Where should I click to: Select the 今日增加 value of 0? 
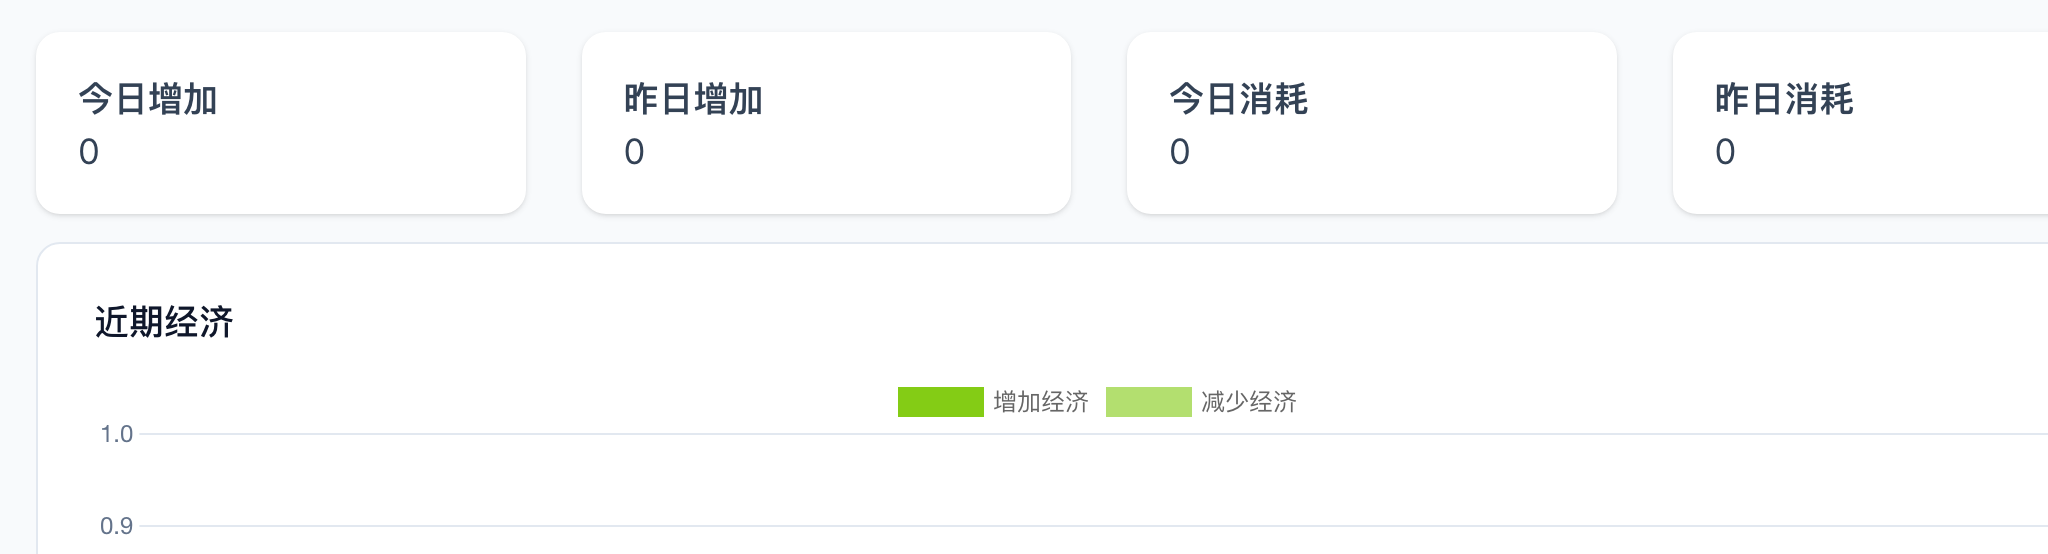(x=89, y=152)
